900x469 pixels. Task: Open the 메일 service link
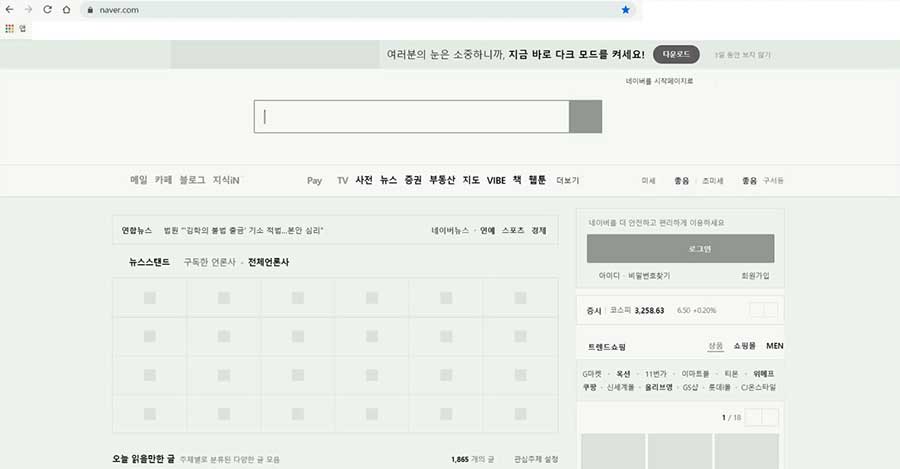click(x=139, y=180)
